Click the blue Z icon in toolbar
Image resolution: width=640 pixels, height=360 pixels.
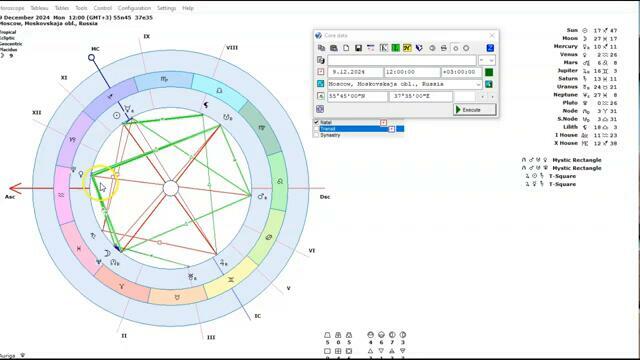point(490,48)
